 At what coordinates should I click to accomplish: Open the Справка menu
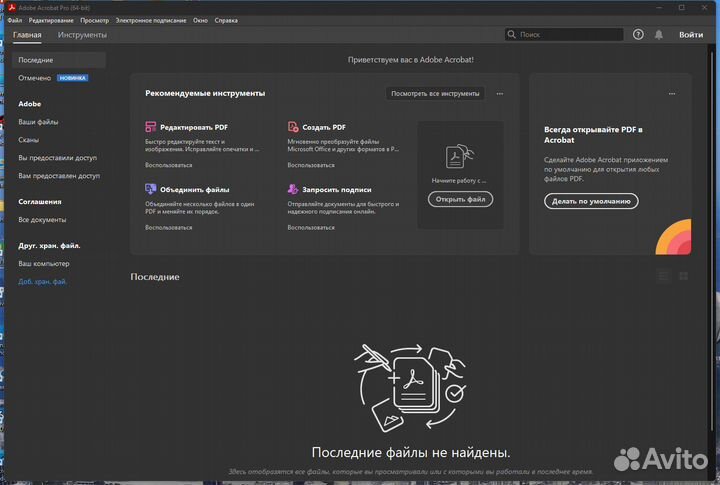point(226,20)
